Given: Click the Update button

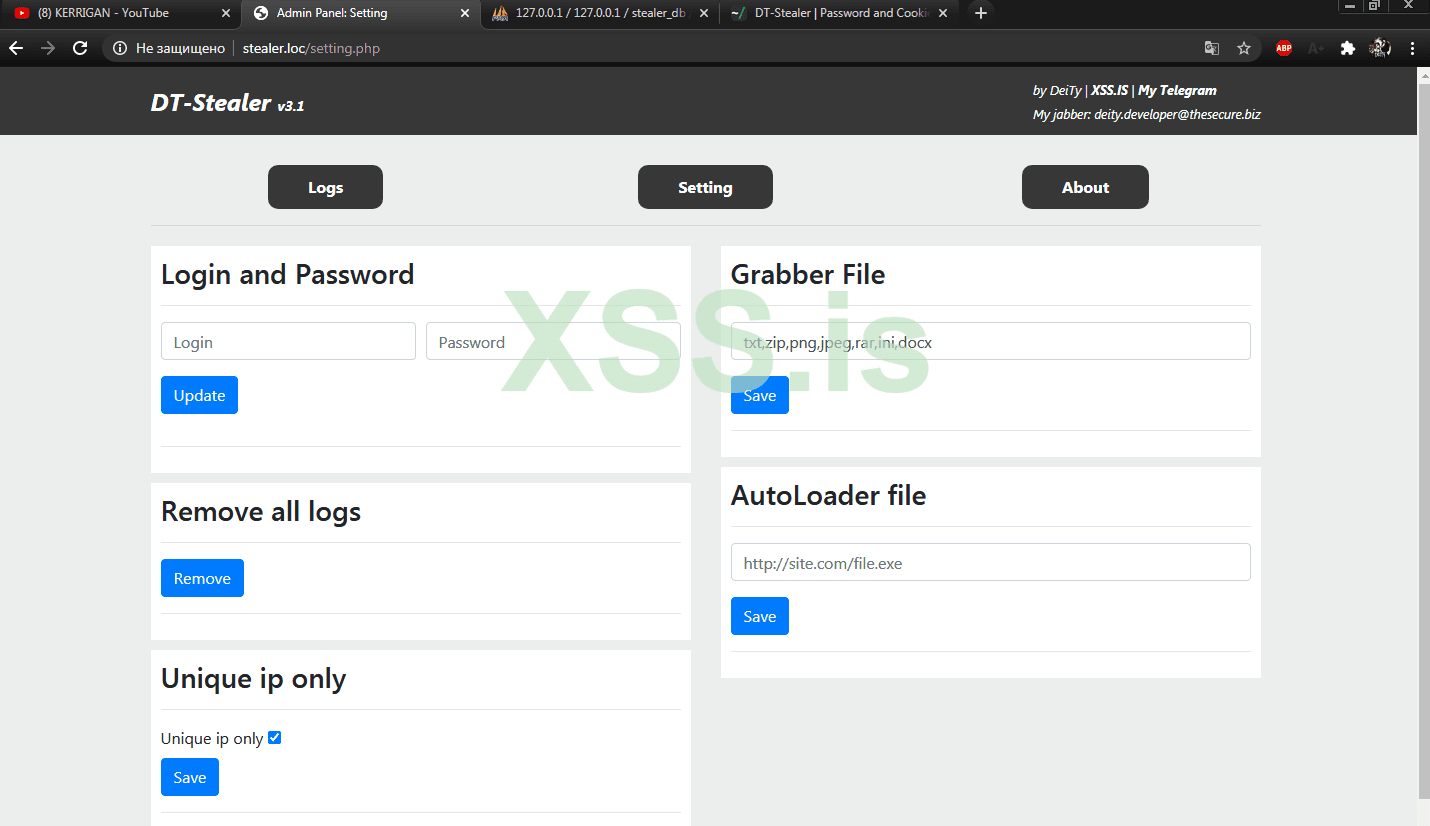Looking at the screenshot, I should pyautogui.click(x=199, y=395).
